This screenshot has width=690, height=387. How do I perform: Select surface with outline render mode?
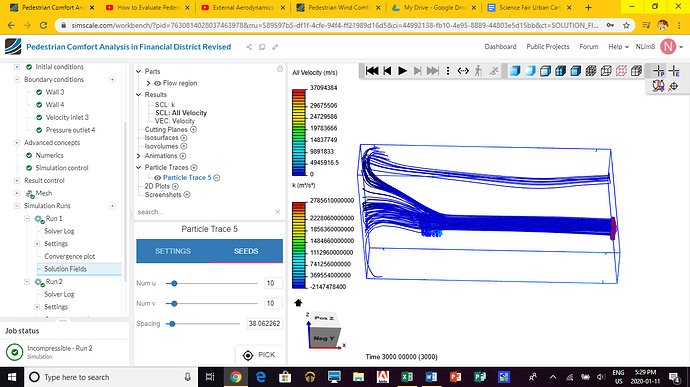click(x=545, y=71)
